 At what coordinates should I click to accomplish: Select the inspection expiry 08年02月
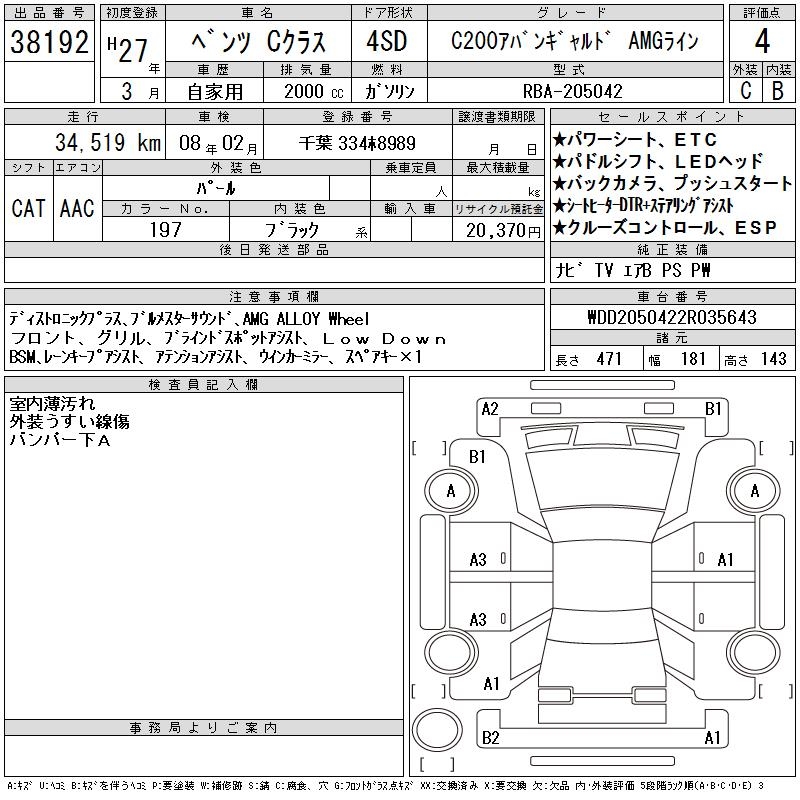[x=218, y=143]
